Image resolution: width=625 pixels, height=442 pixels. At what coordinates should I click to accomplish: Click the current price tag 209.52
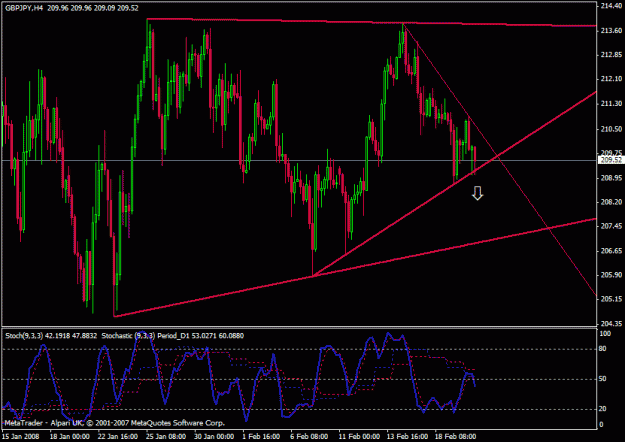611,160
